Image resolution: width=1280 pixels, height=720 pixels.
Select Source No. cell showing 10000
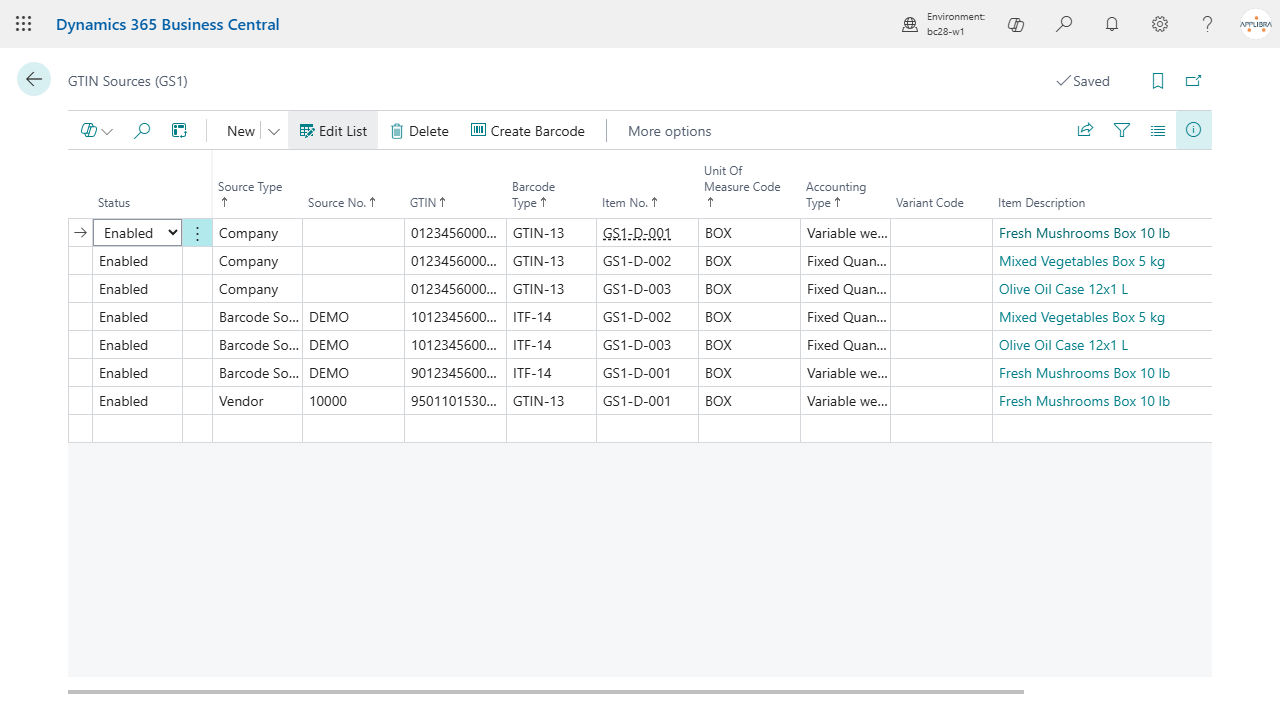[353, 401]
